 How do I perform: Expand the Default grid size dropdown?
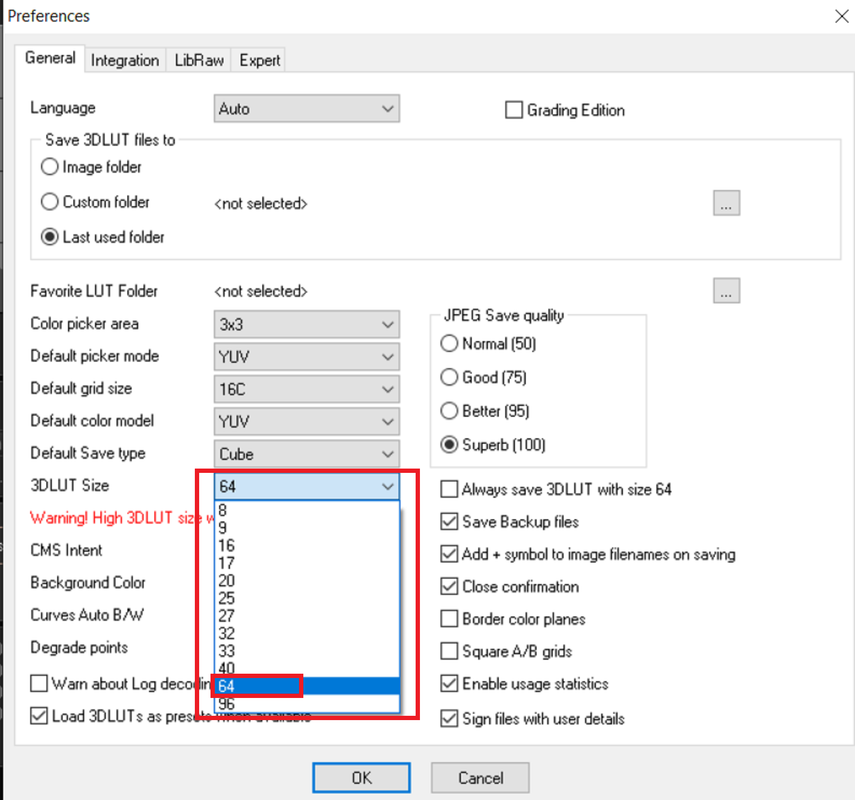pyautogui.click(x=306, y=389)
